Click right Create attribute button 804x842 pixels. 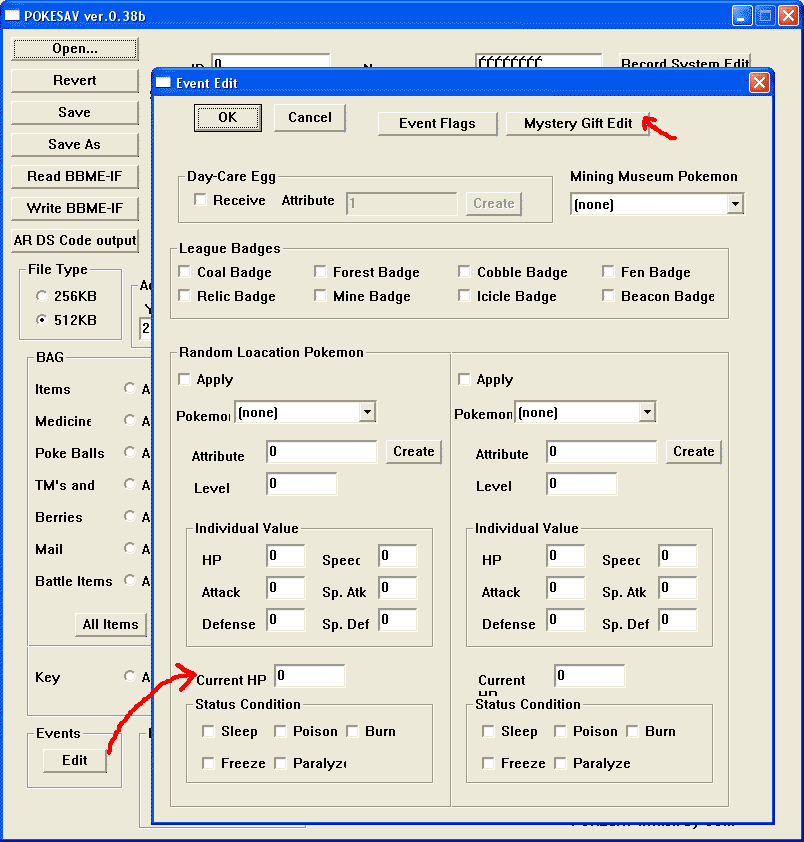coord(693,452)
